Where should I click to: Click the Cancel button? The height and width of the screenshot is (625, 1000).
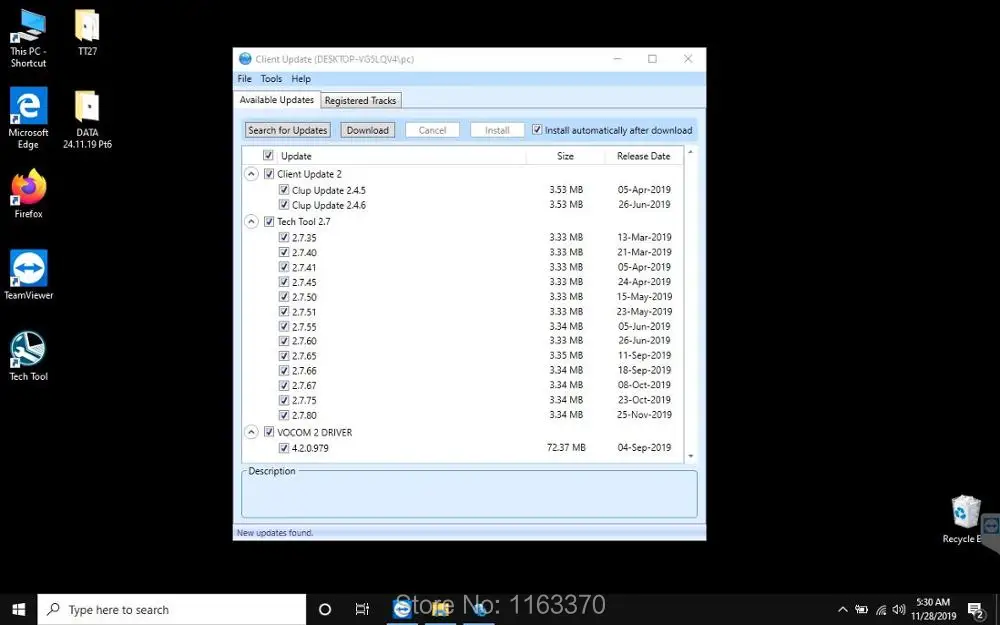(x=432, y=130)
